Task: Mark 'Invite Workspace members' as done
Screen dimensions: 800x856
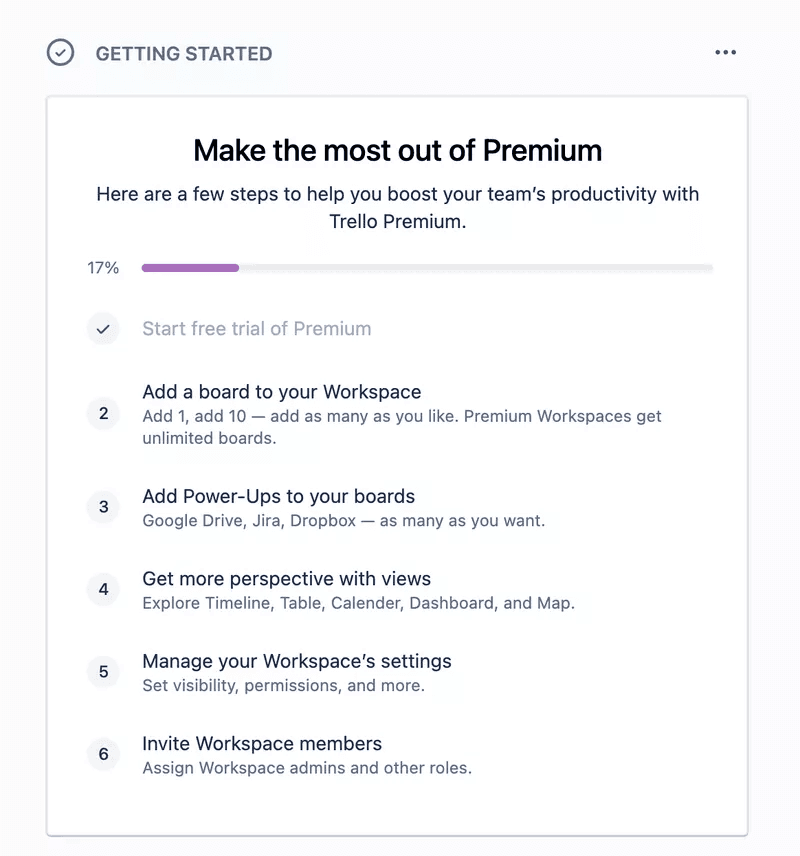Action: 103,754
